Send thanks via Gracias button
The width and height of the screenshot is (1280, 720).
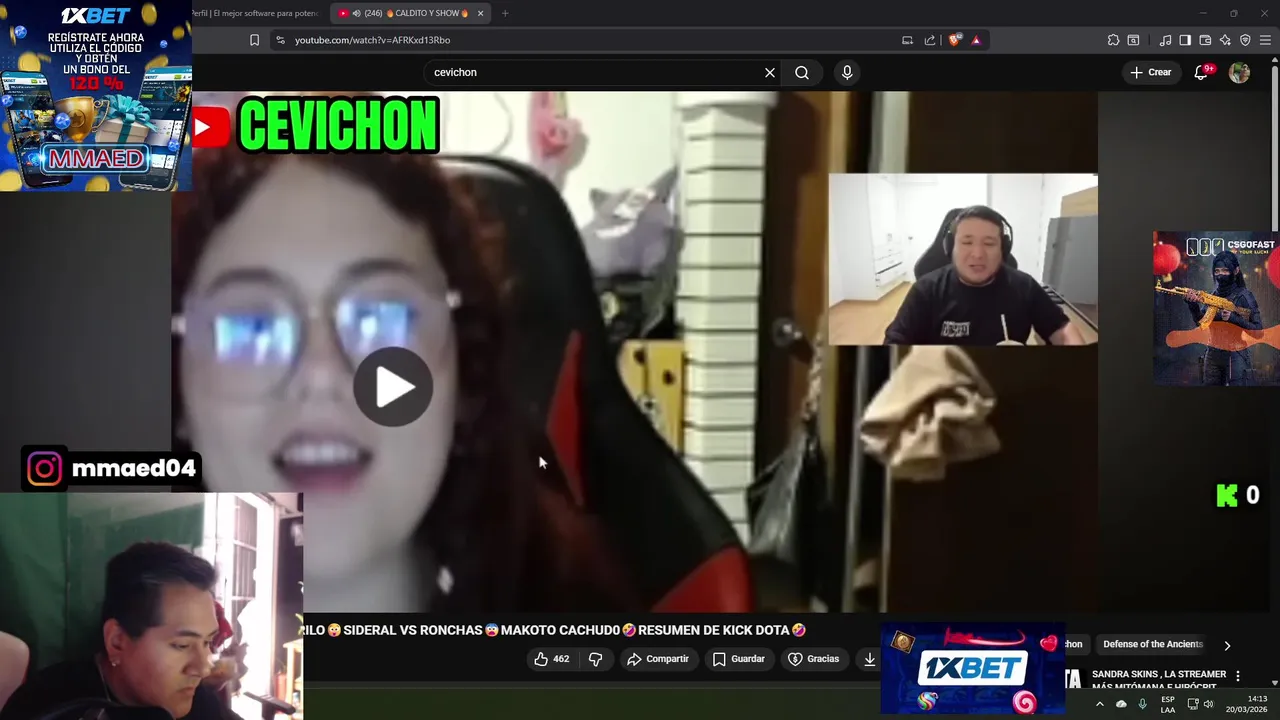814,659
